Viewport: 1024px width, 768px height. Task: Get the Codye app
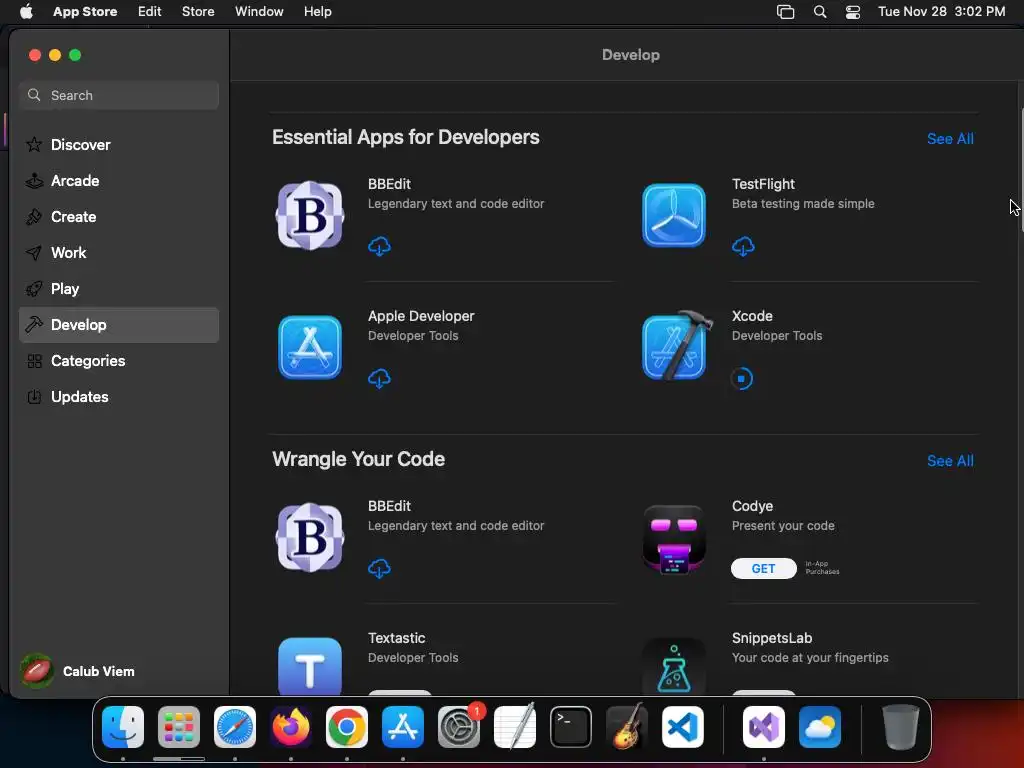(x=763, y=568)
